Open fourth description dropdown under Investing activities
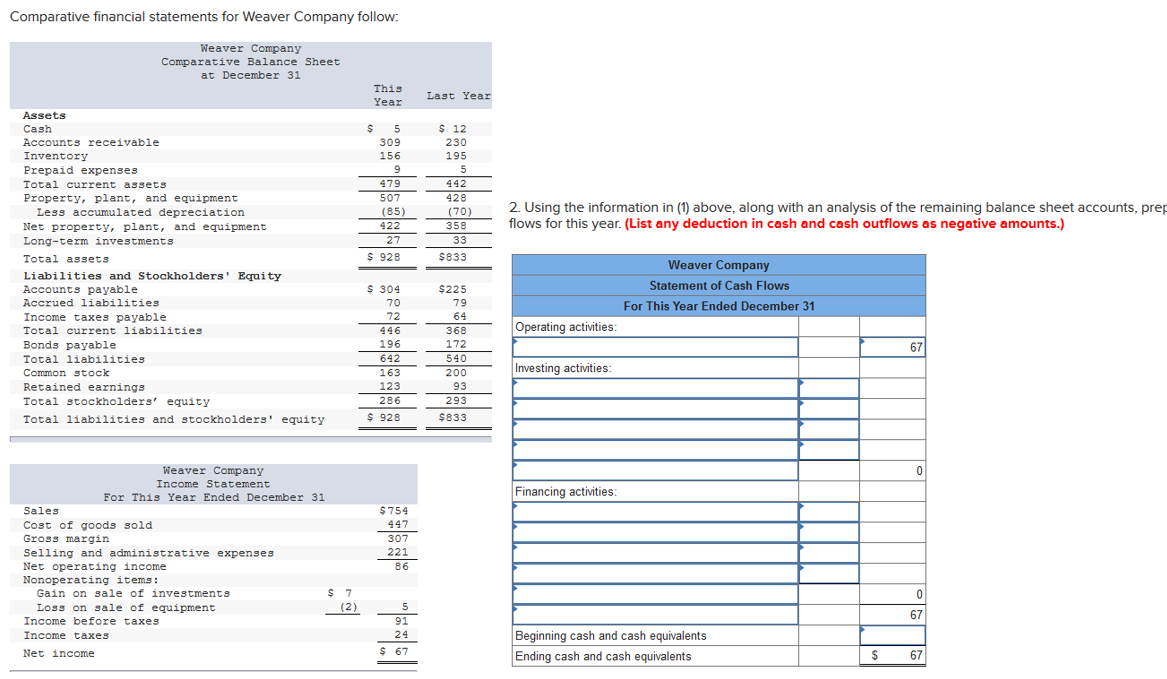Image resolution: width=1167 pixels, height=679 pixels. 655,450
